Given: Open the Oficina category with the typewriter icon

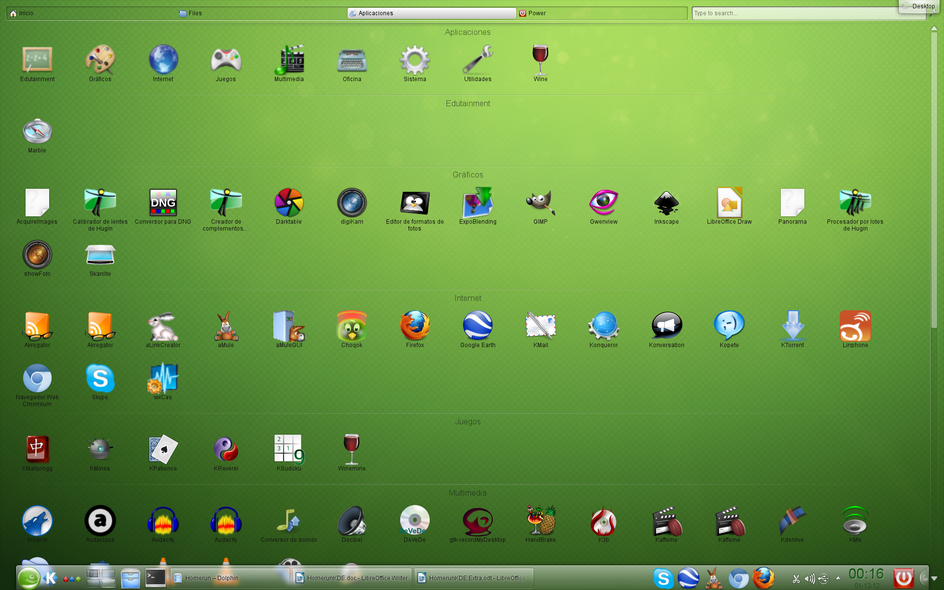Looking at the screenshot, I should click(x=352, y=63).
